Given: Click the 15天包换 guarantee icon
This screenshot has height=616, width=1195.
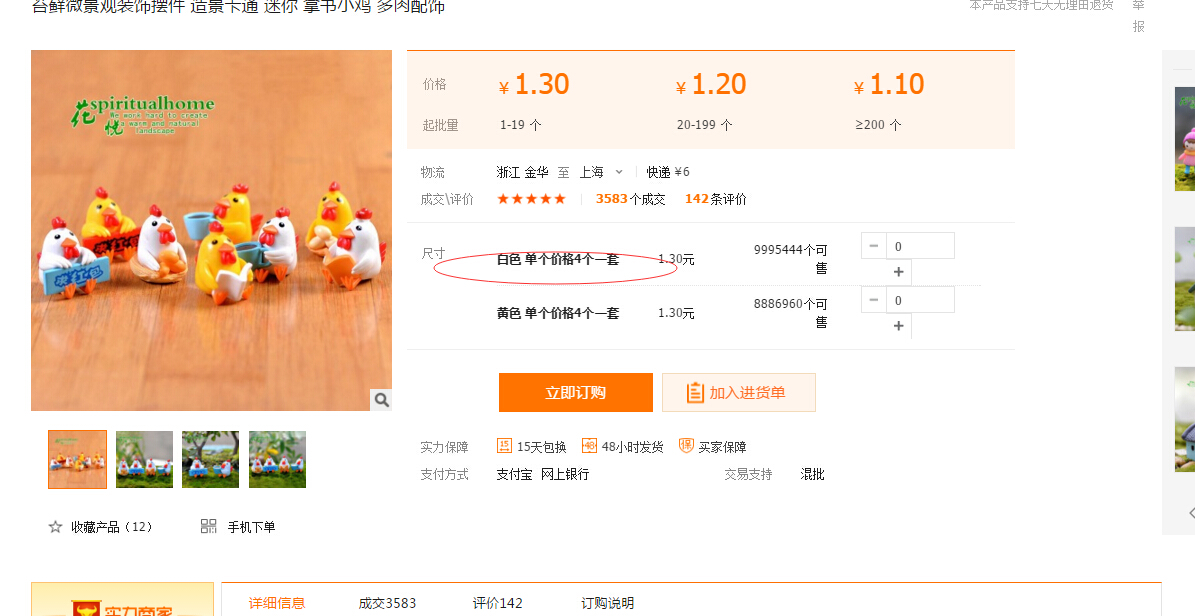Looking at the screenshot, I should (505, 446).
